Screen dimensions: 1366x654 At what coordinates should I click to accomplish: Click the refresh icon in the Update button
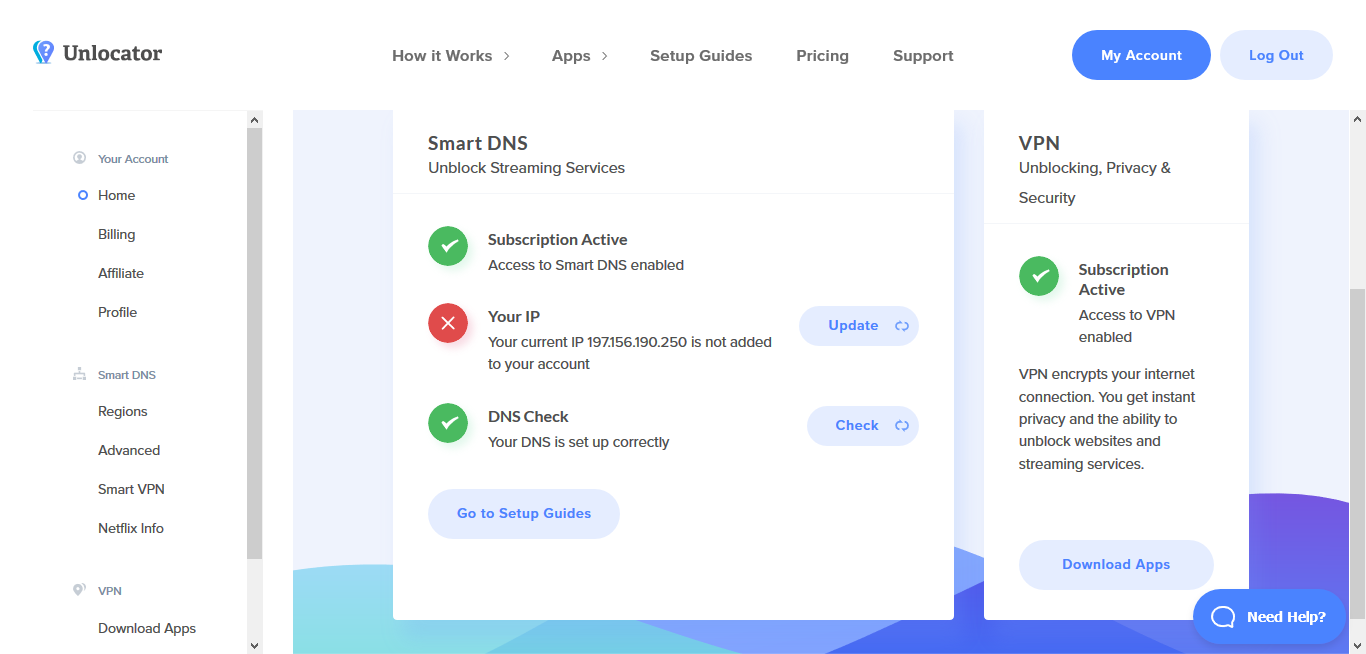[x=901, y=326]
